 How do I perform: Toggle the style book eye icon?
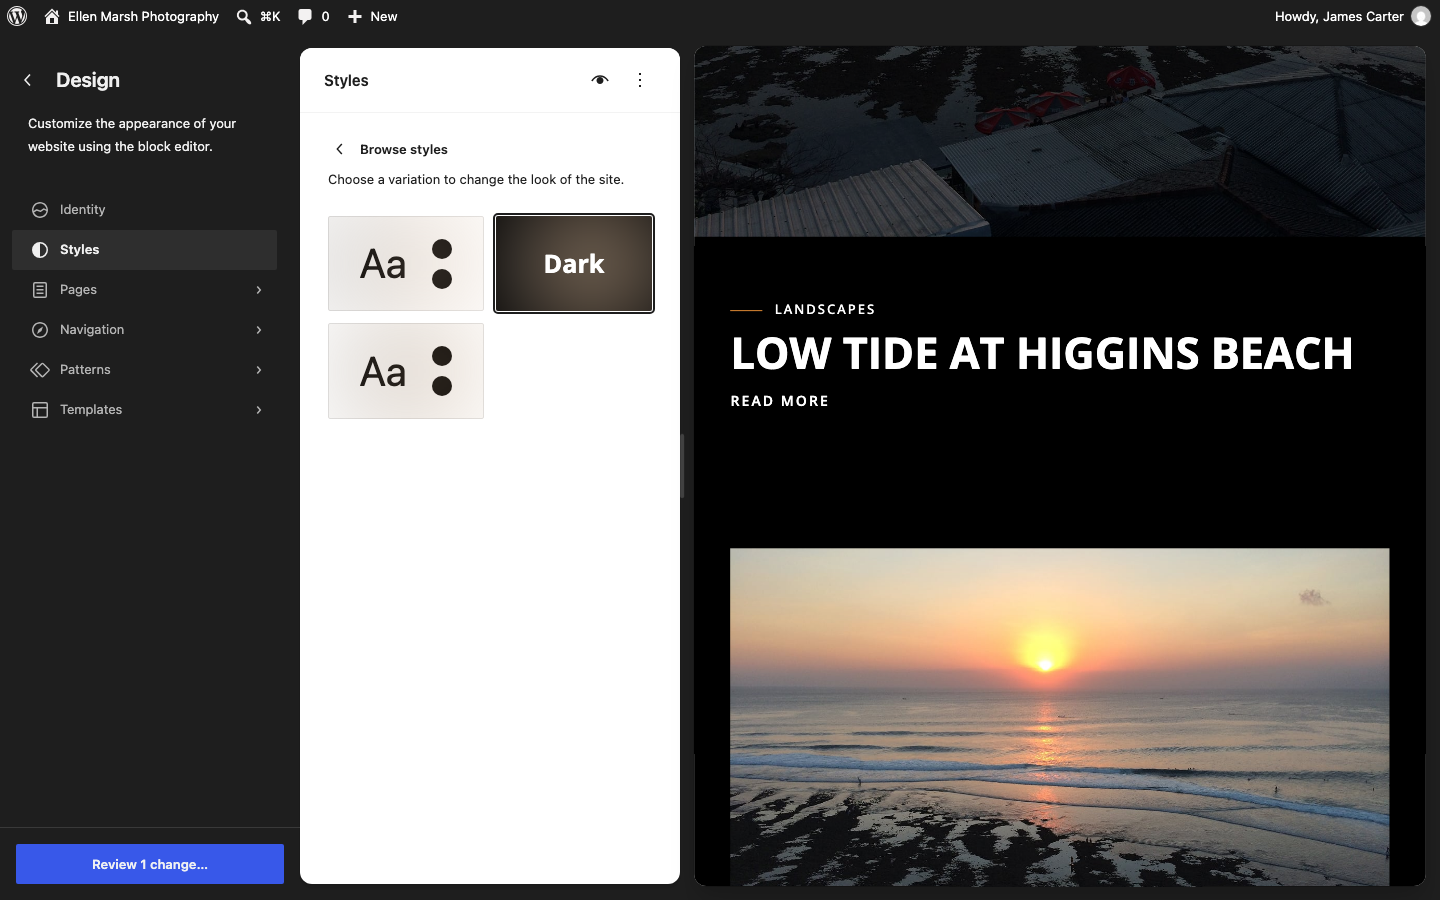click(600, 80)
